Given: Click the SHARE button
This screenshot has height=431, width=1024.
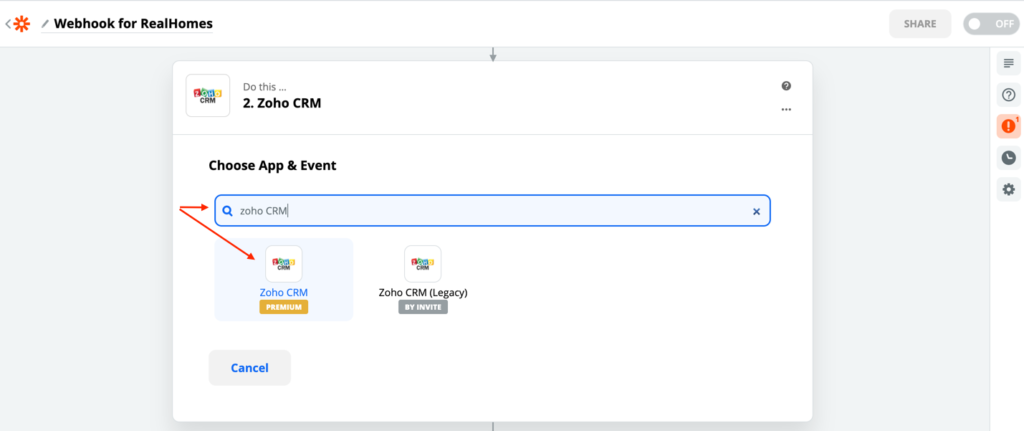Looking at the screenshot, I should pyautogui.click(x=920, y=24).
